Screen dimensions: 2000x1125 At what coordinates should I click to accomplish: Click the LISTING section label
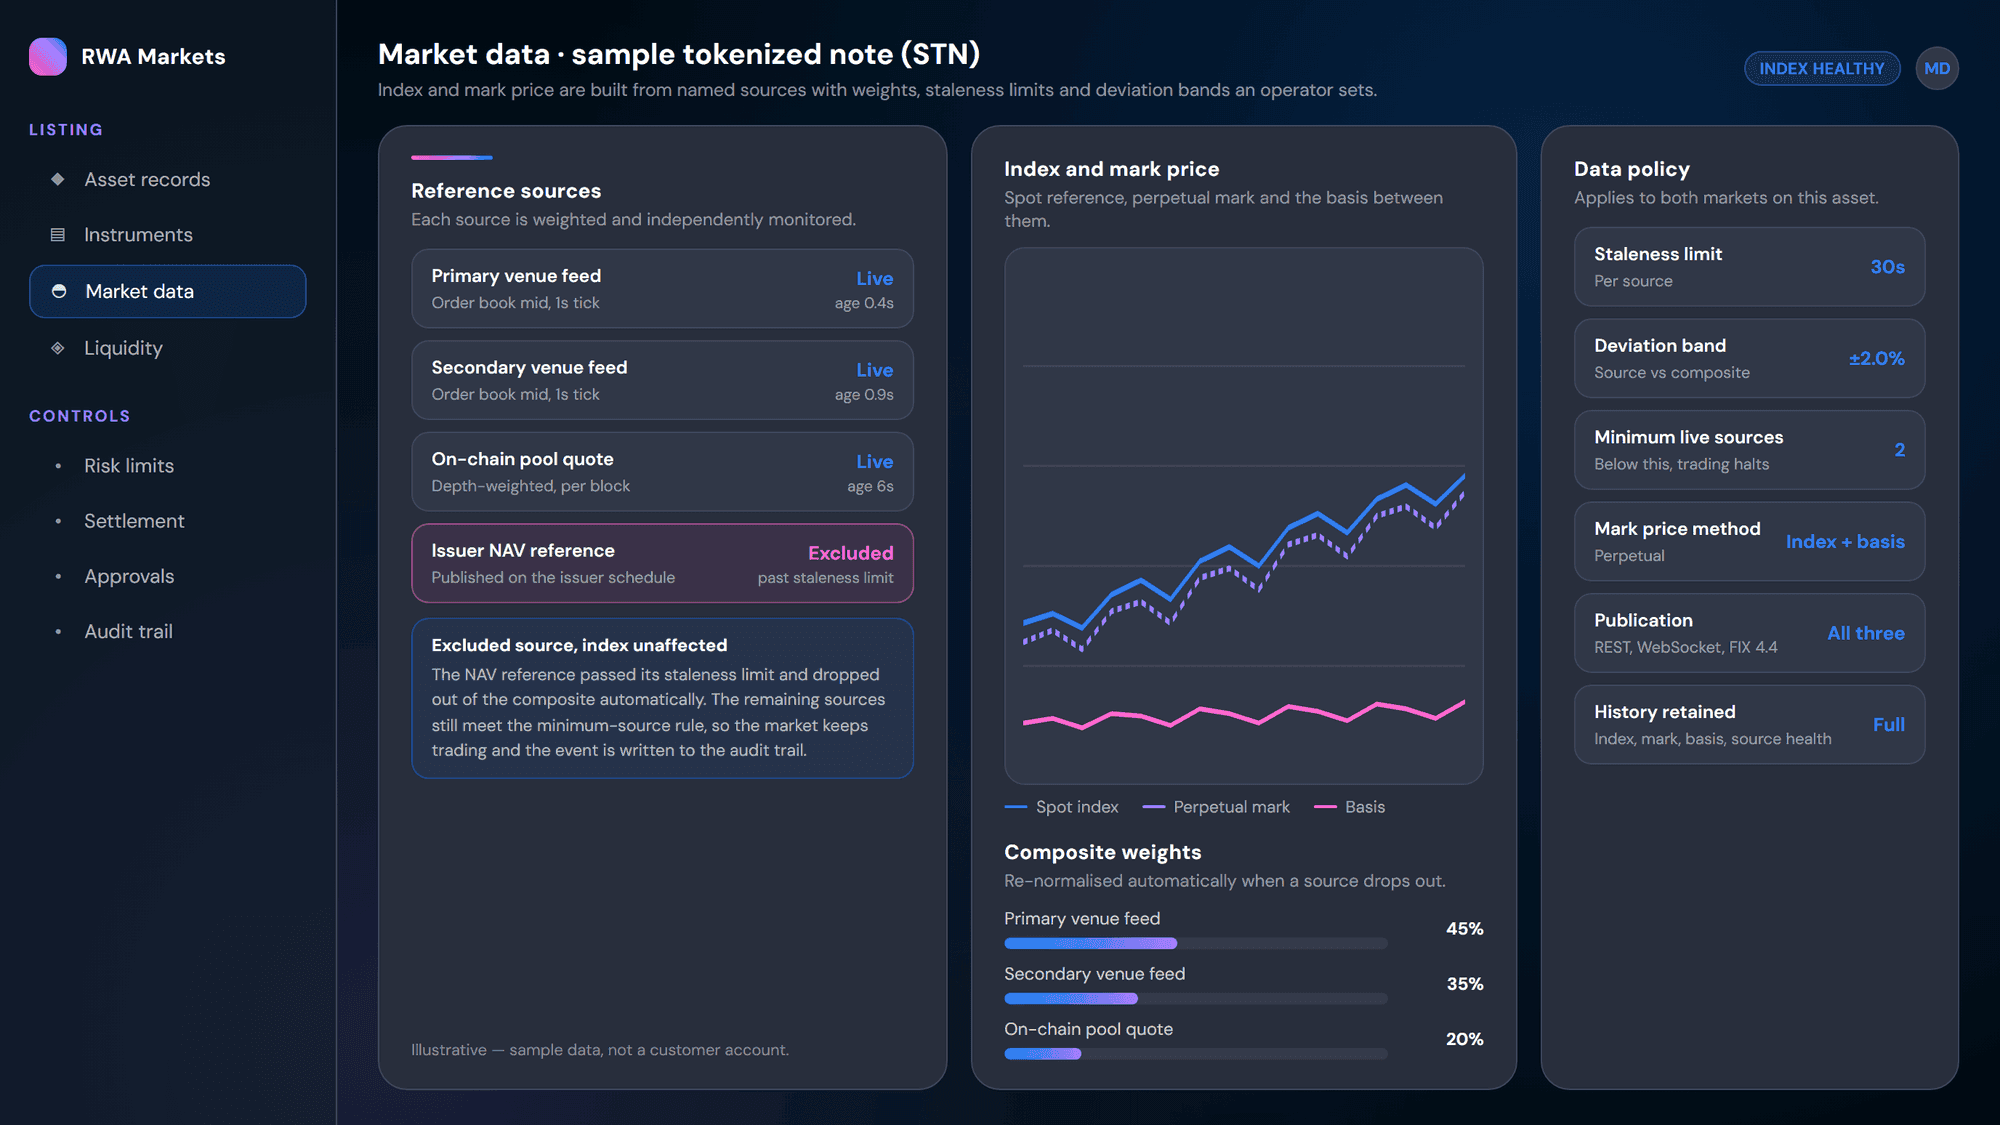coord(66,130)
